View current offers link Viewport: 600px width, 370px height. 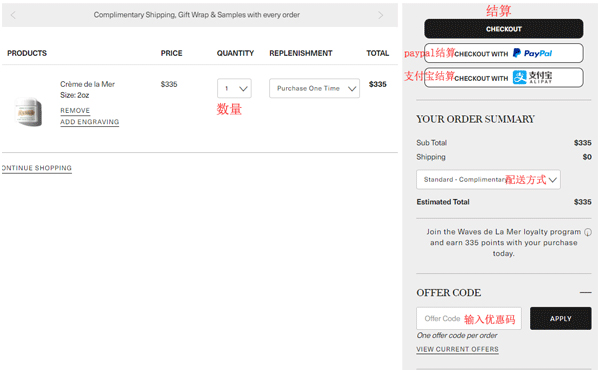(x=457, y=349)
